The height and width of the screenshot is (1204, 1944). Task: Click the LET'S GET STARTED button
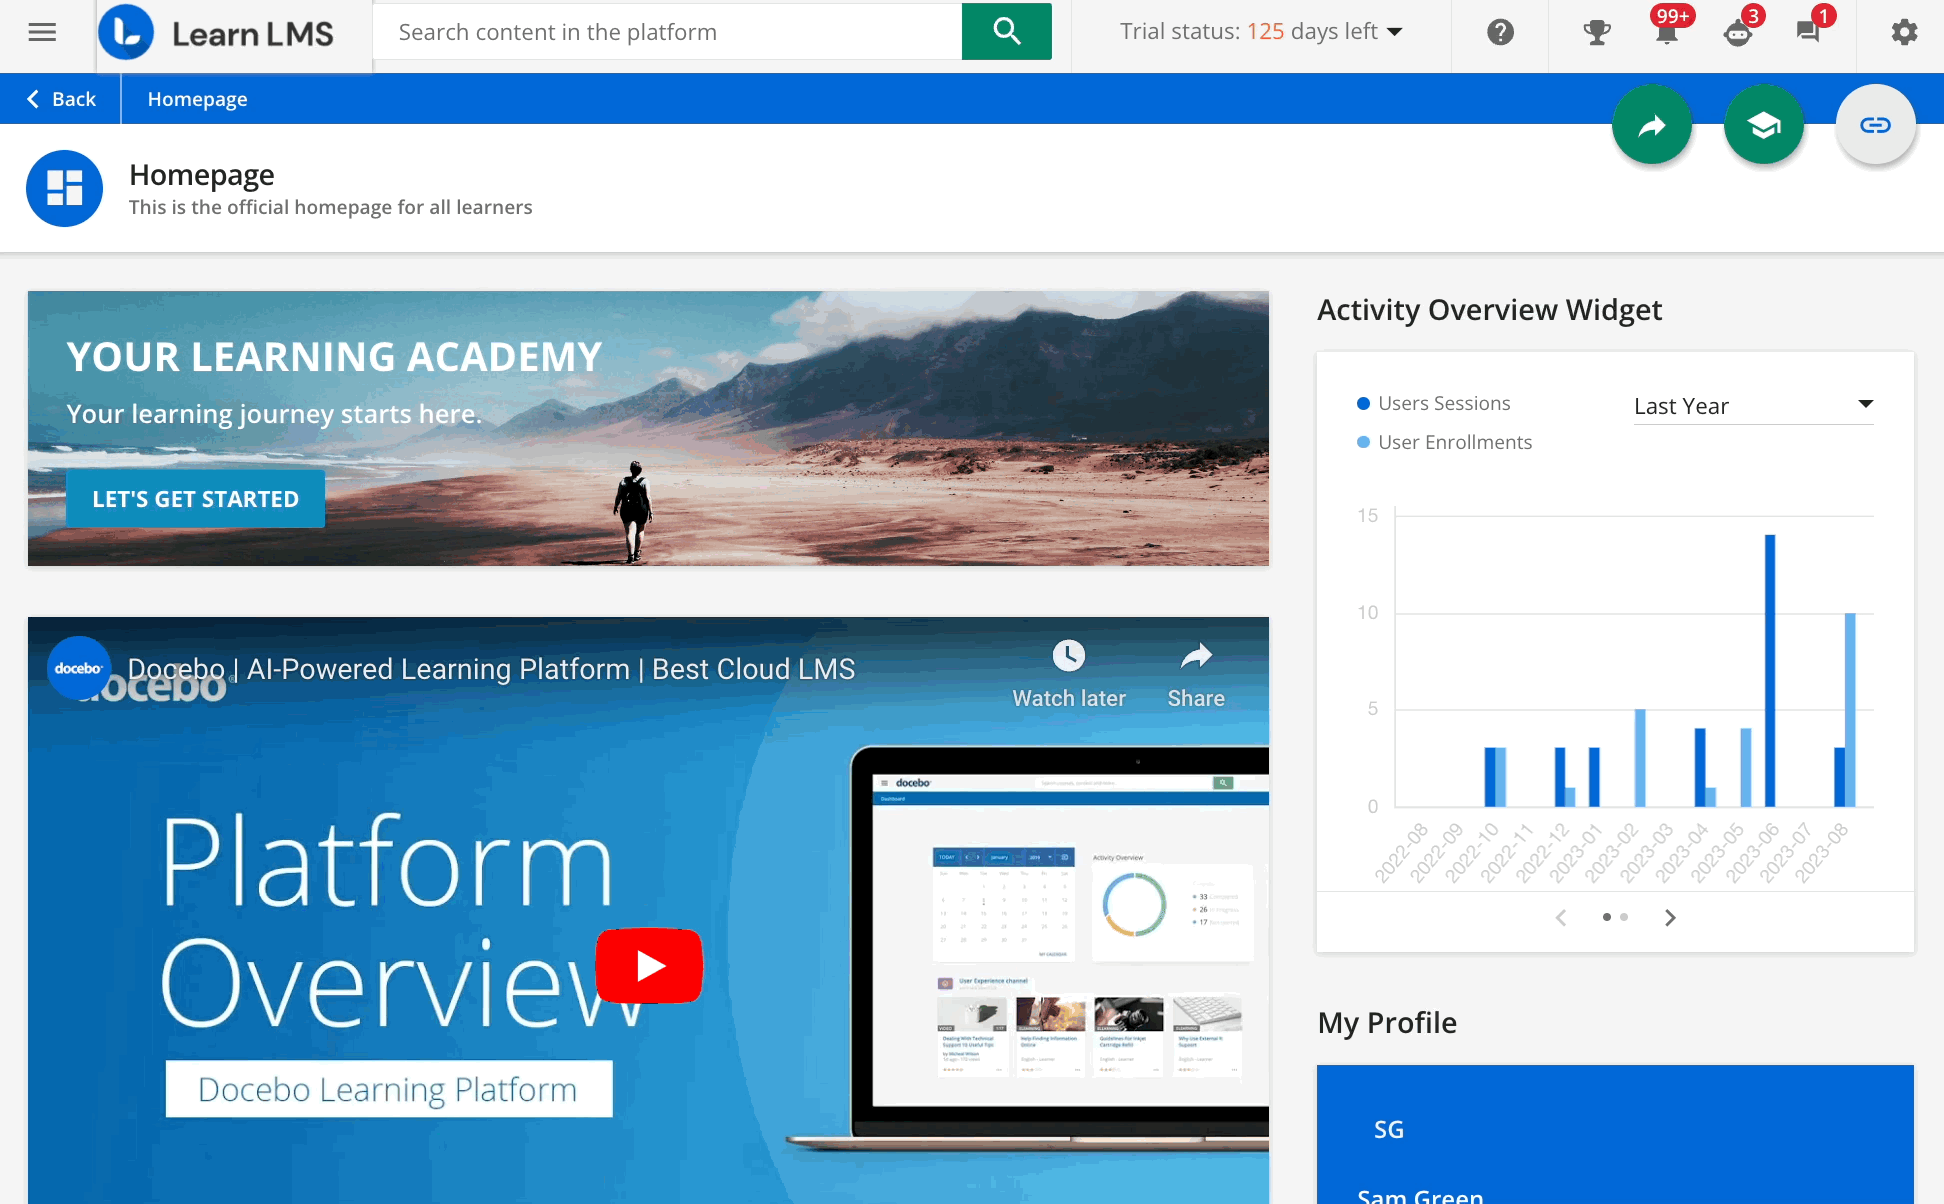pos(195,499)
